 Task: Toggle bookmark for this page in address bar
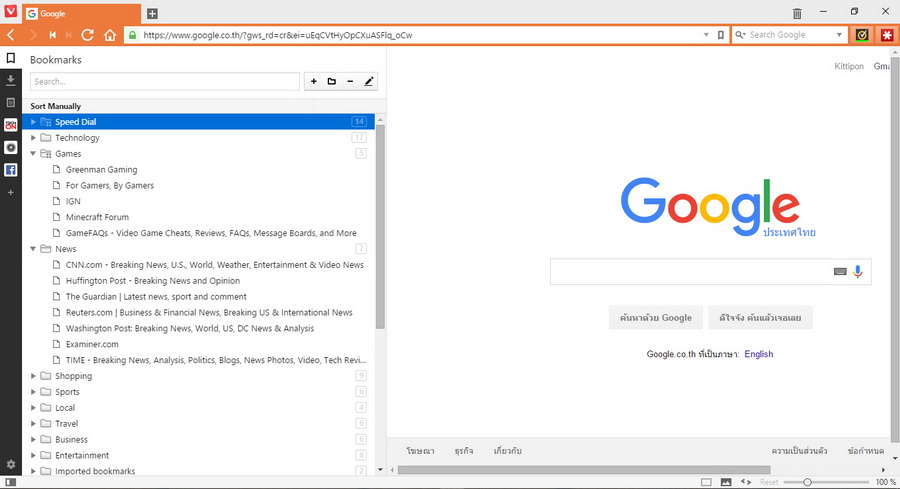[720, 35]
